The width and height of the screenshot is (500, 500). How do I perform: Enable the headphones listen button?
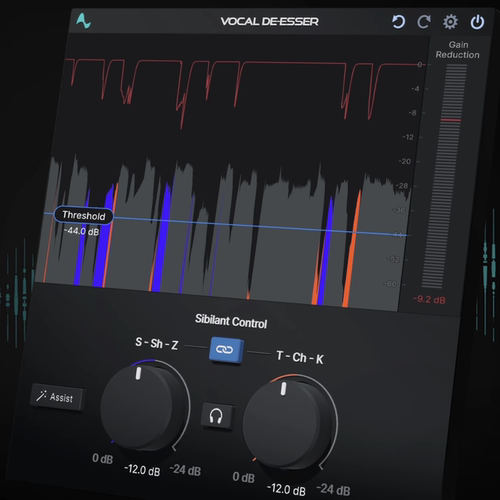pos(217,416)
